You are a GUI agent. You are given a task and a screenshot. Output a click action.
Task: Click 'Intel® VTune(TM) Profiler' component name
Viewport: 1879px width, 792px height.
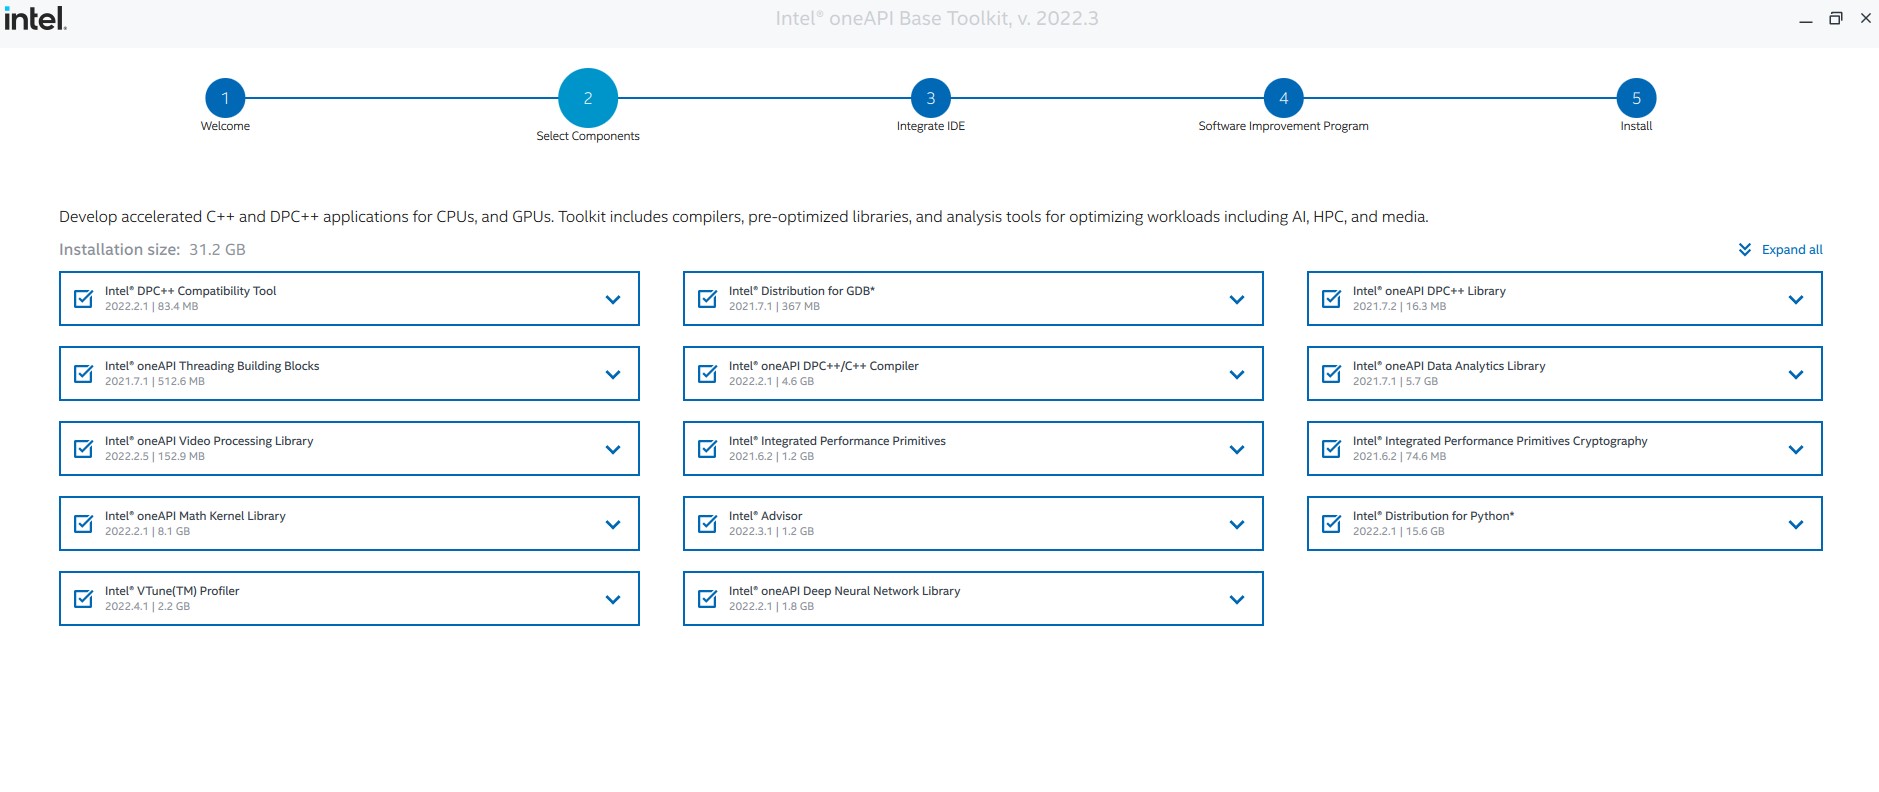[x=172, y=591]
